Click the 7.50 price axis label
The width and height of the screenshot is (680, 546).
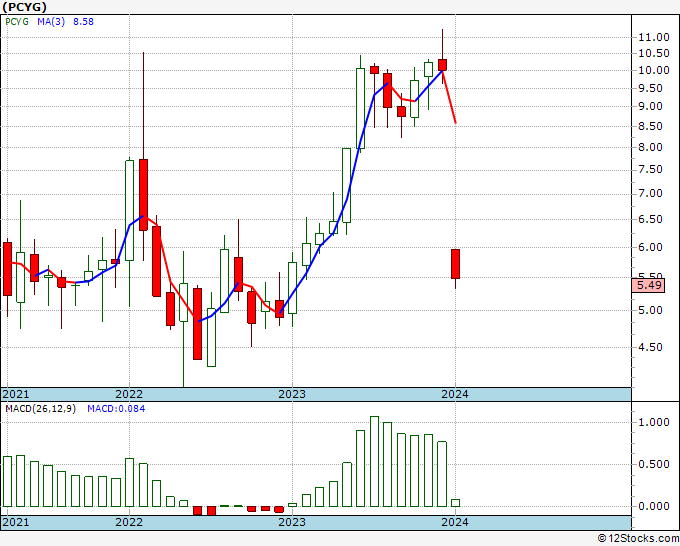(651, 170)
